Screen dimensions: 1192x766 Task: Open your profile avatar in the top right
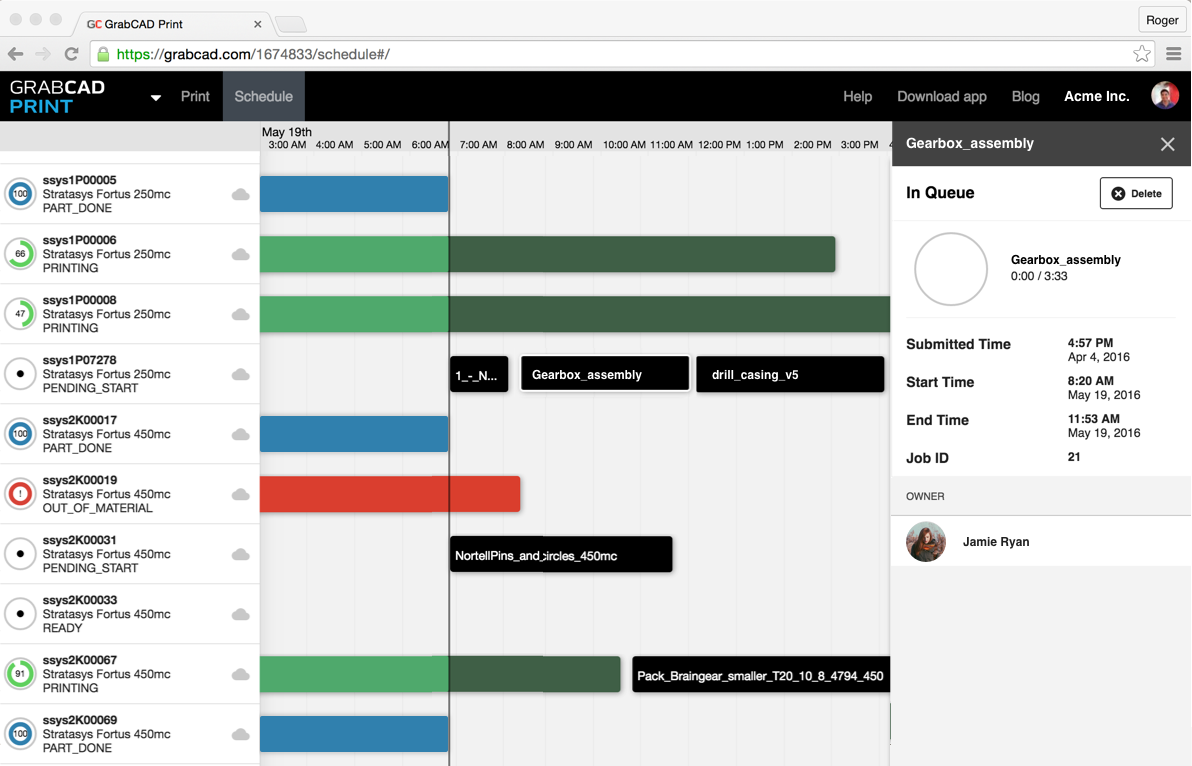pos(1164,96)
